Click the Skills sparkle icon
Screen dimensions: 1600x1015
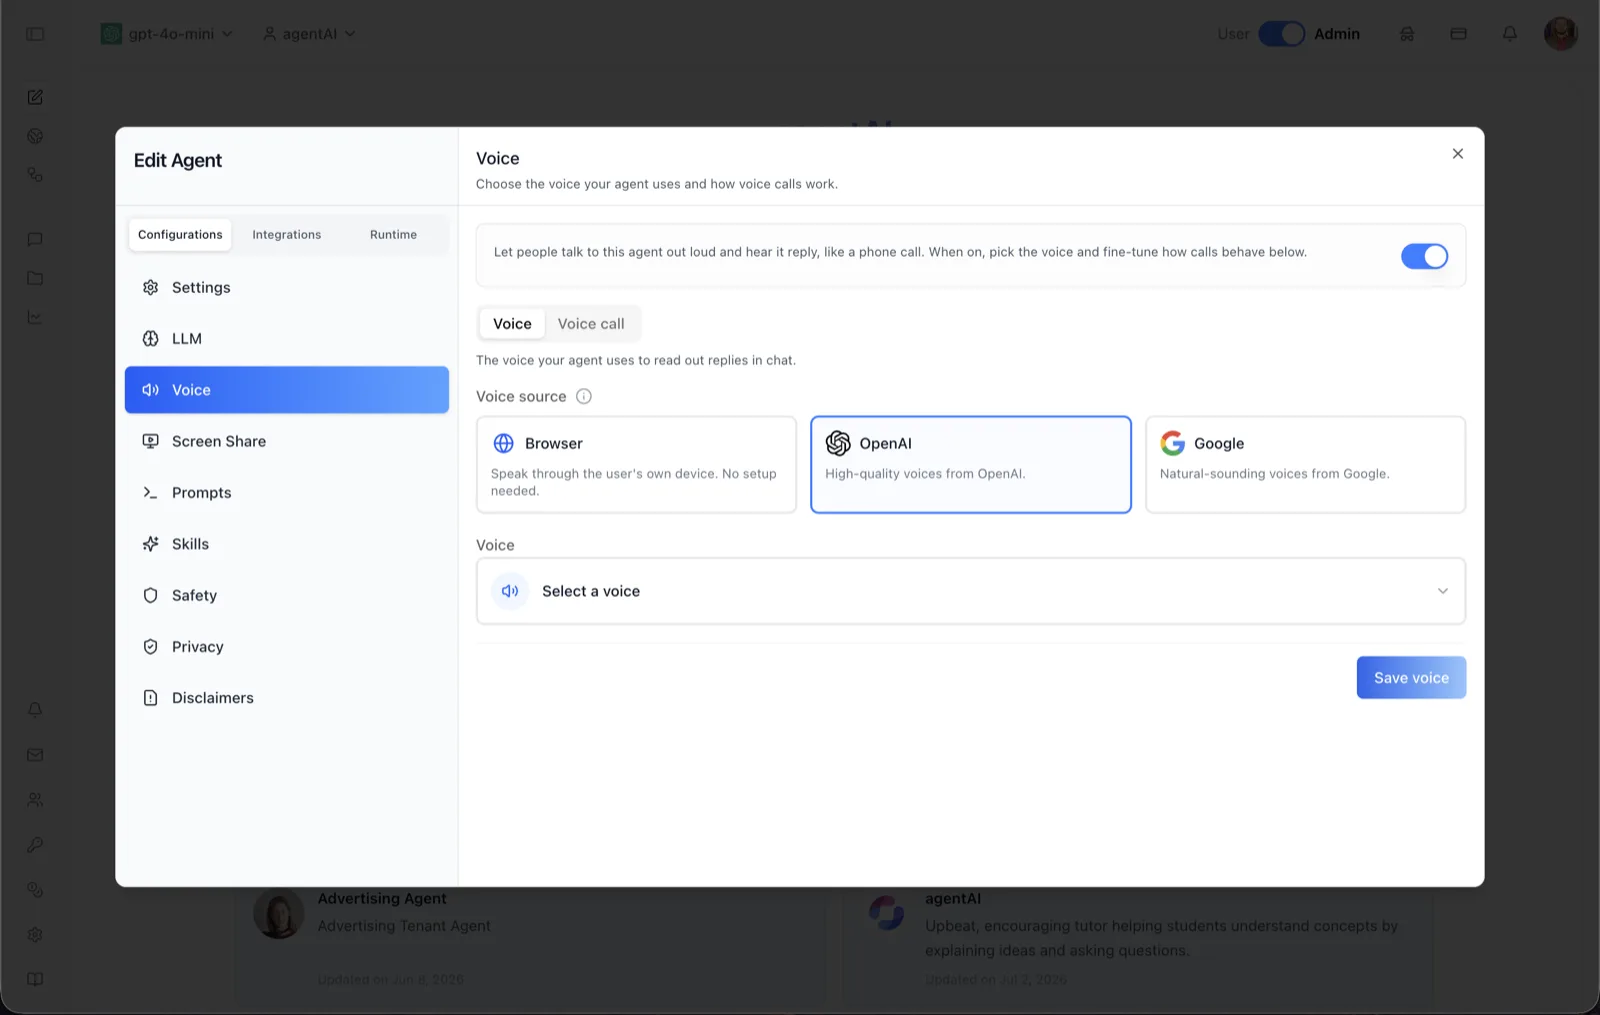151,544
